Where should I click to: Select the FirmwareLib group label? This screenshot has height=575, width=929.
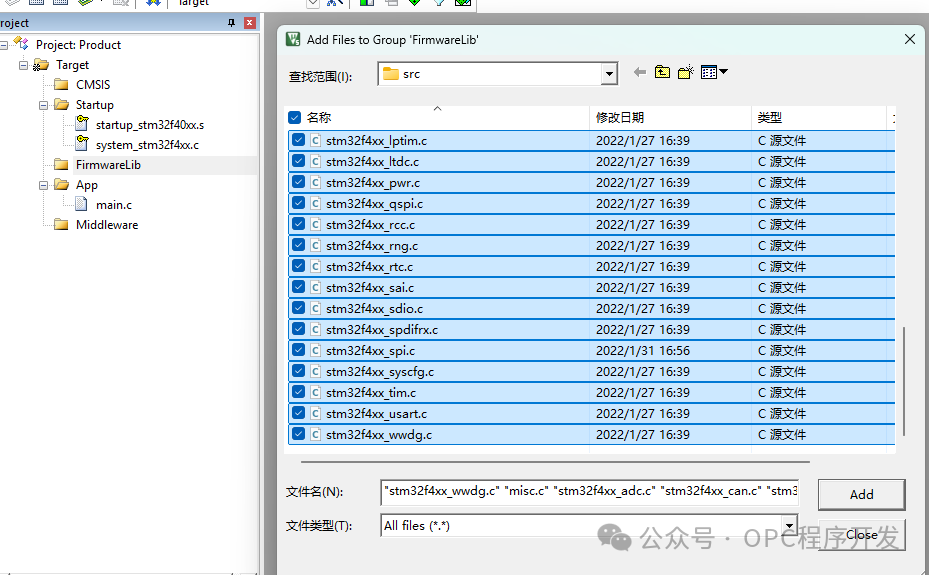point(108,165)
